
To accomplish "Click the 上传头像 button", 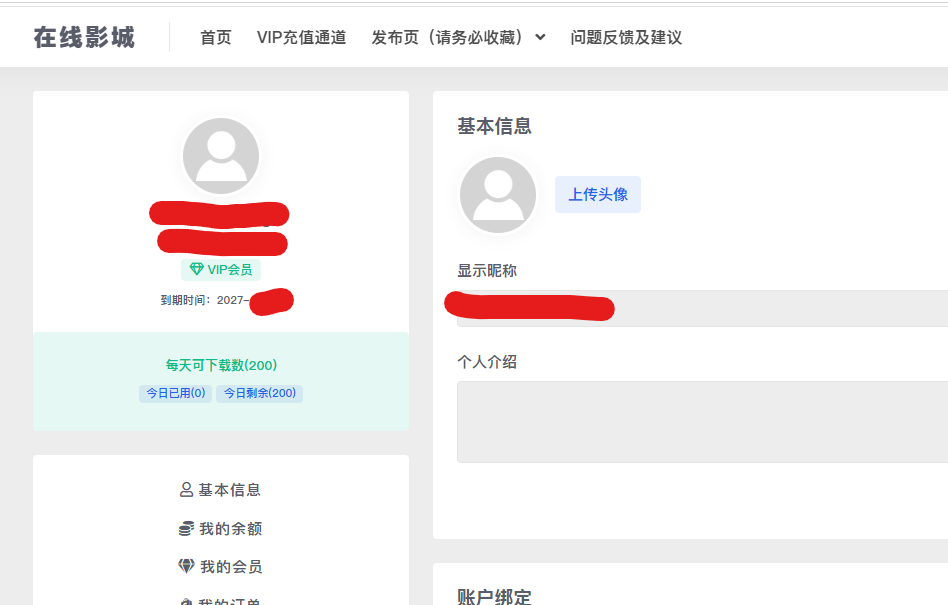I will pyautogui.click(x=598, y=195).
